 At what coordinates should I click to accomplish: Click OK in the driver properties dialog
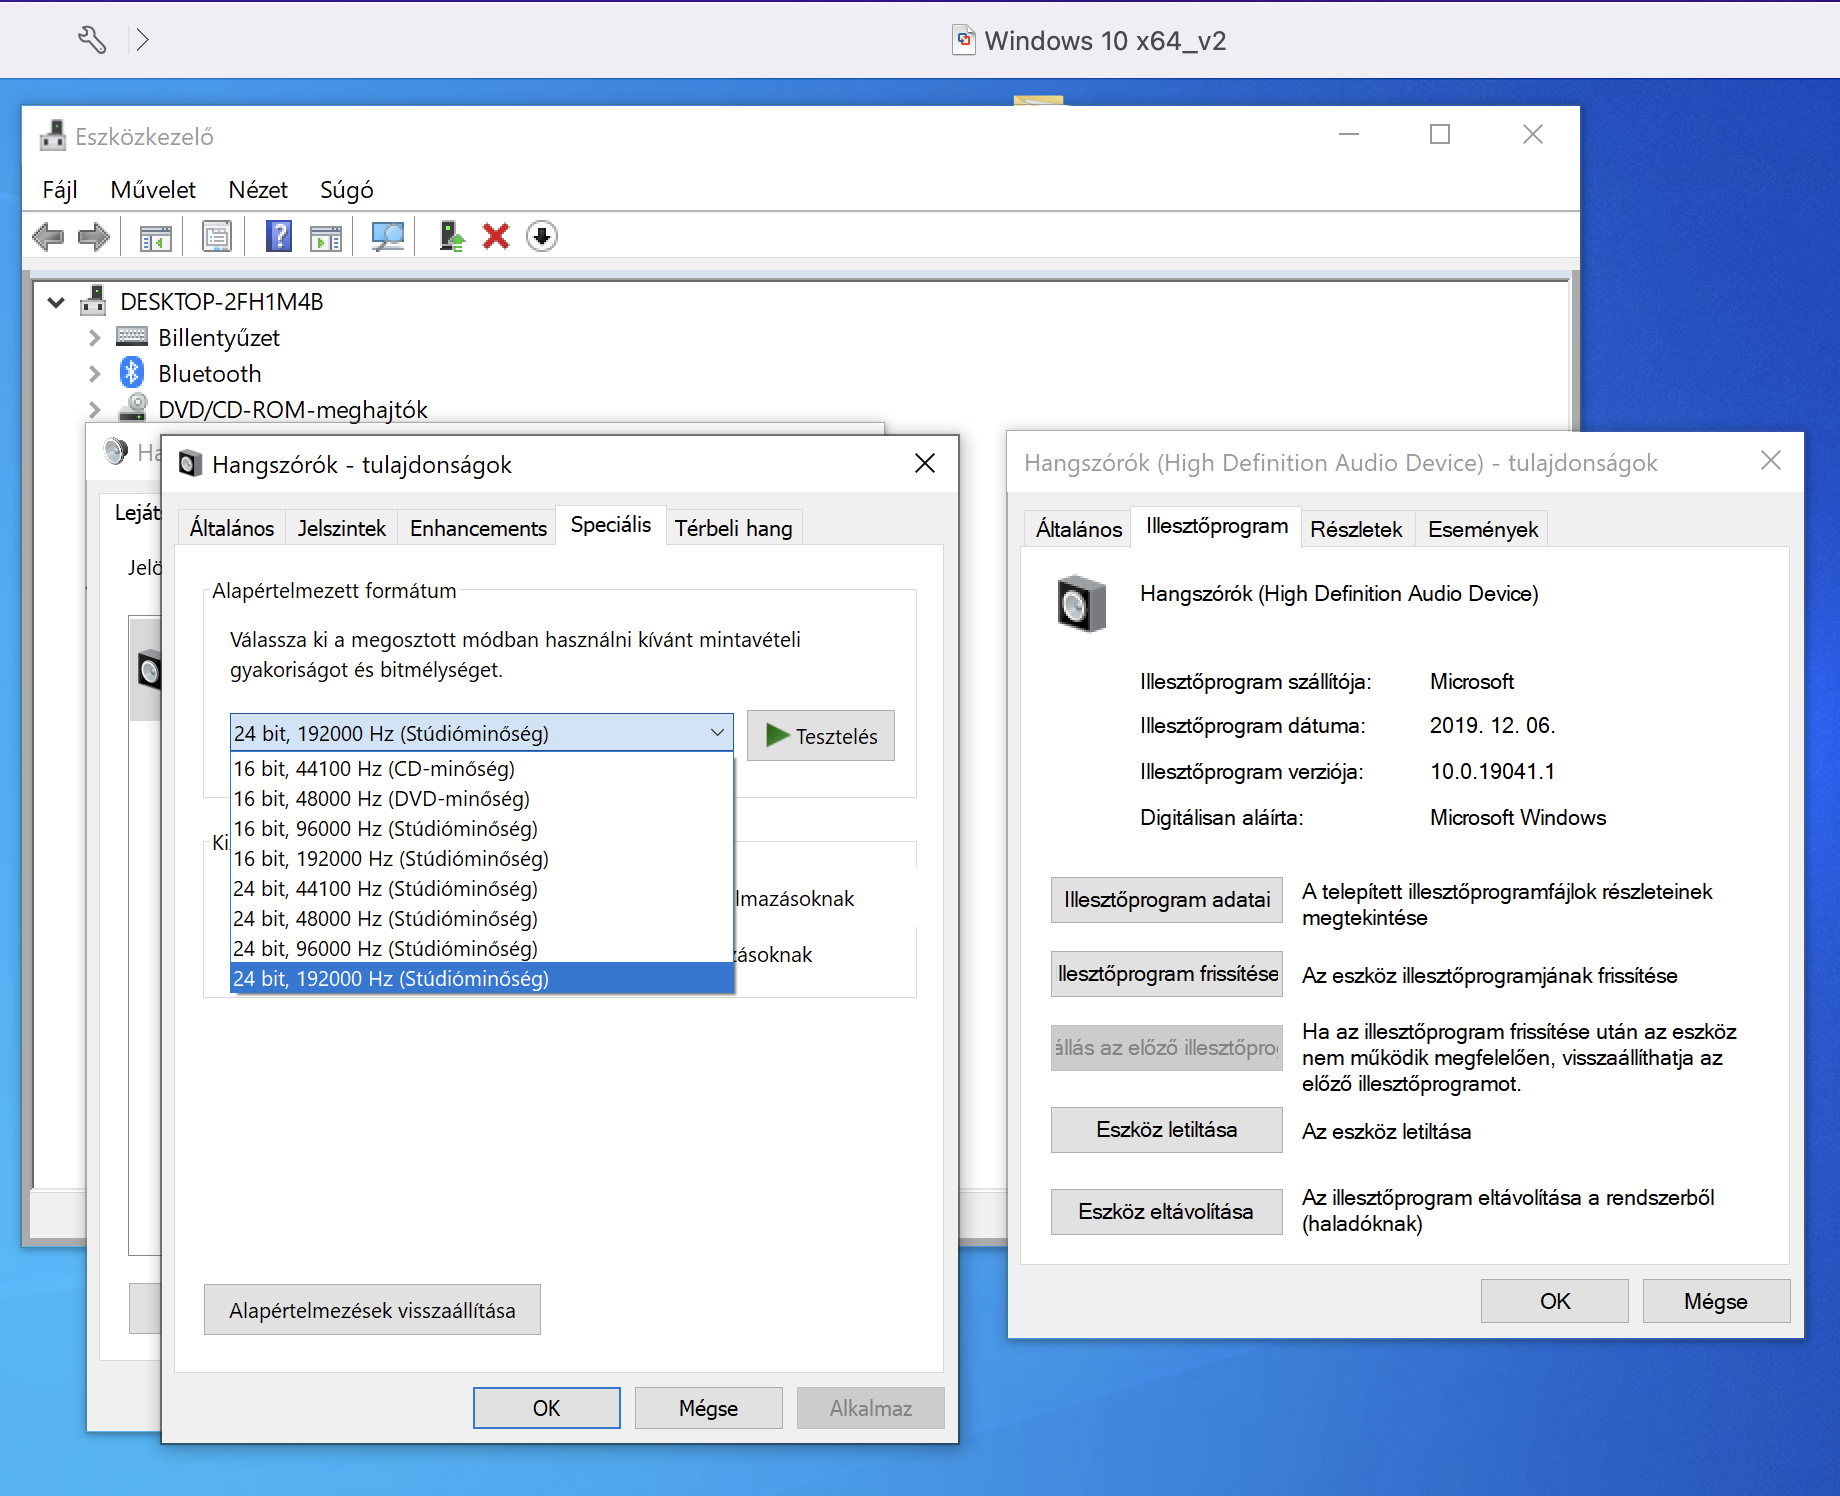coord(1555,1301)
